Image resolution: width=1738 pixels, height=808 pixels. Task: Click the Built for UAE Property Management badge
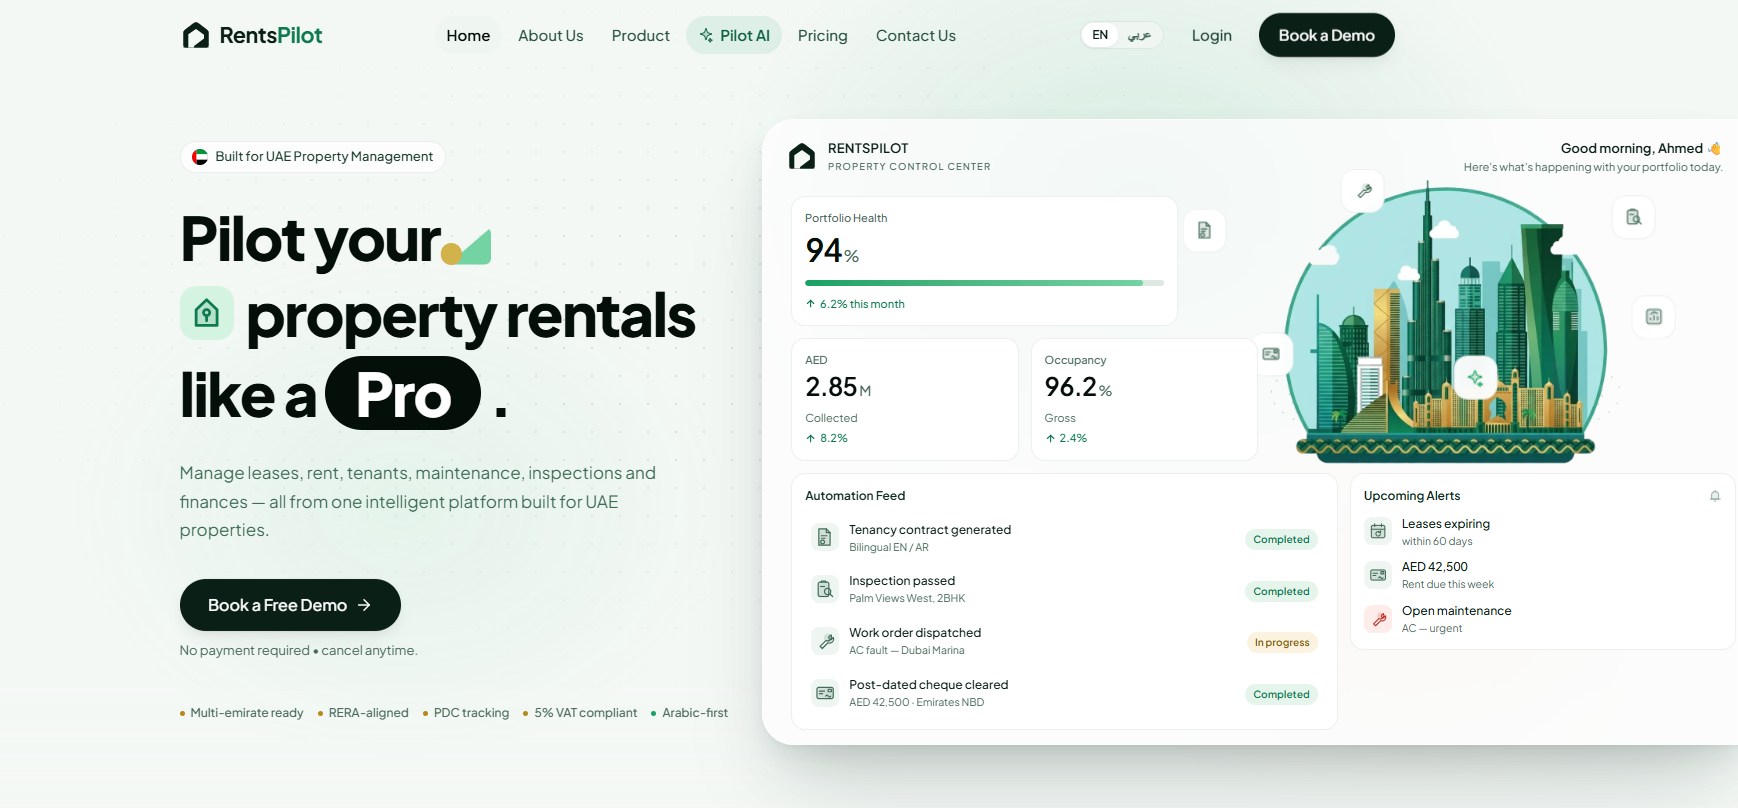[x=312, y=157]
